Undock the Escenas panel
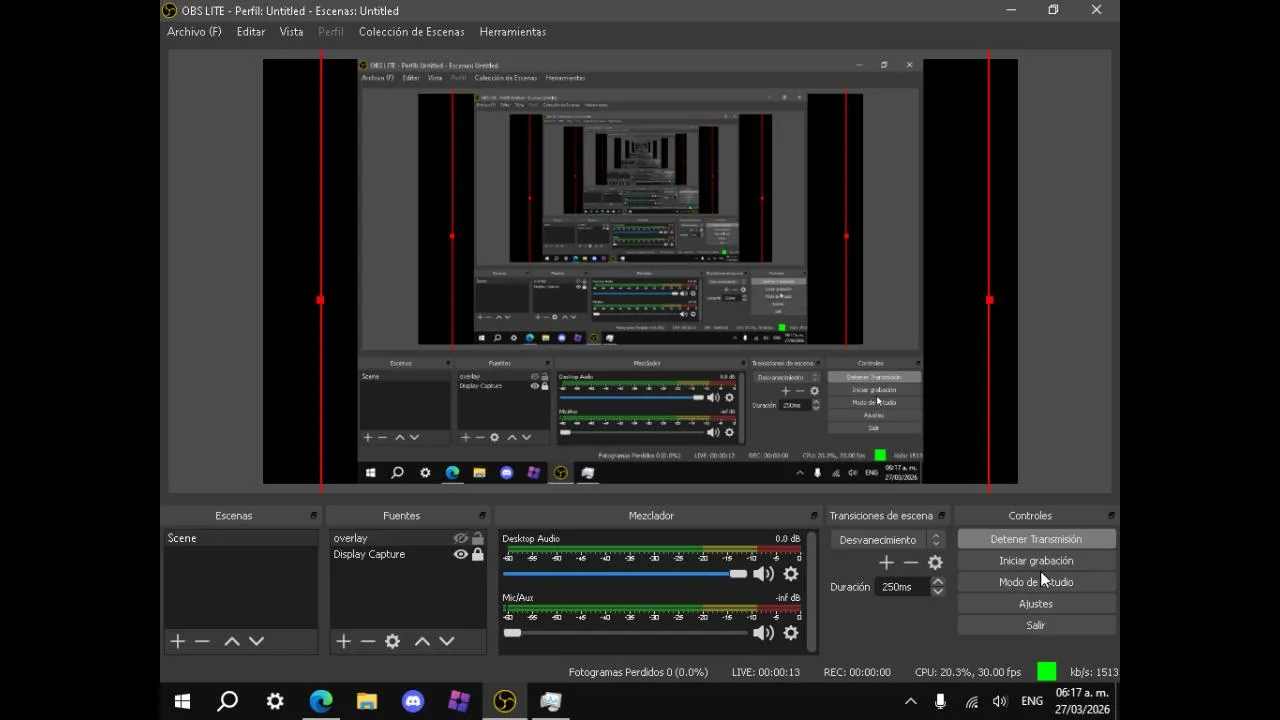The height and width of the screenshot is (720, 1280). point(313,516)
